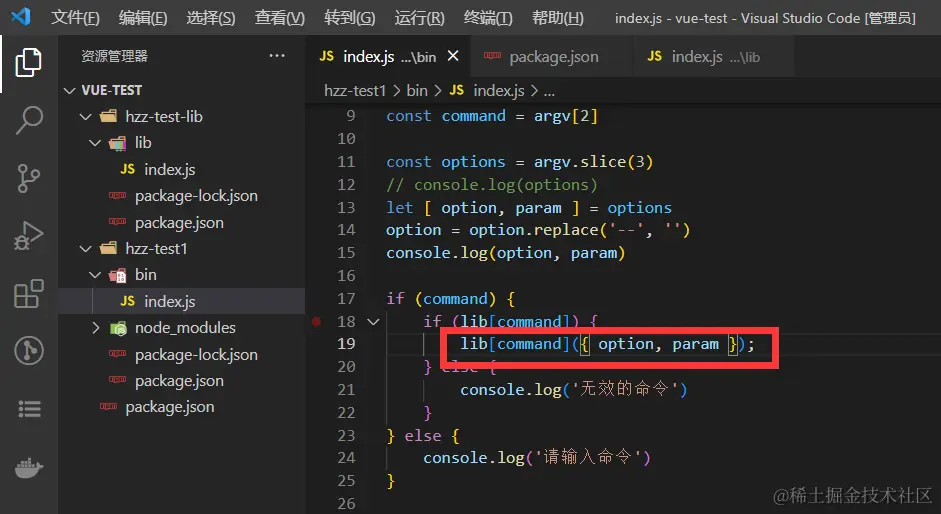Open the Search view icon
Screen dimensions: 941x514
point(28,120)
